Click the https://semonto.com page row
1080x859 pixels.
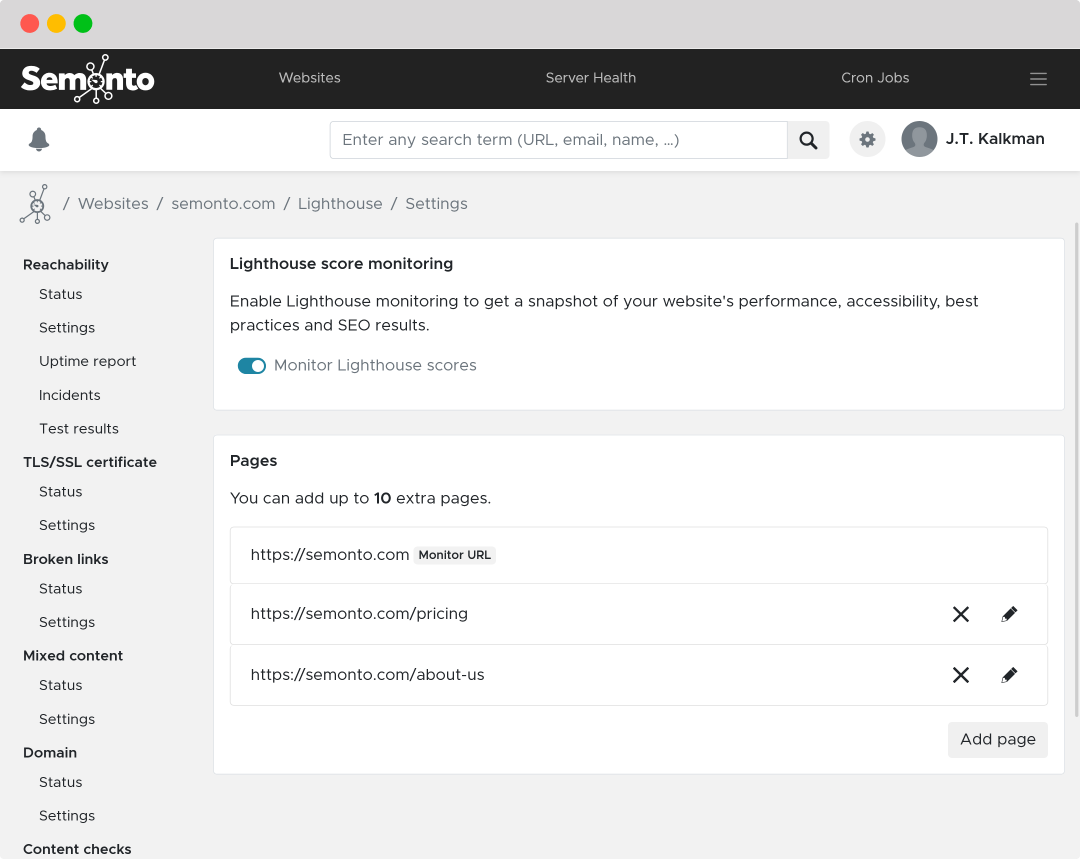(x=638, y=555)
